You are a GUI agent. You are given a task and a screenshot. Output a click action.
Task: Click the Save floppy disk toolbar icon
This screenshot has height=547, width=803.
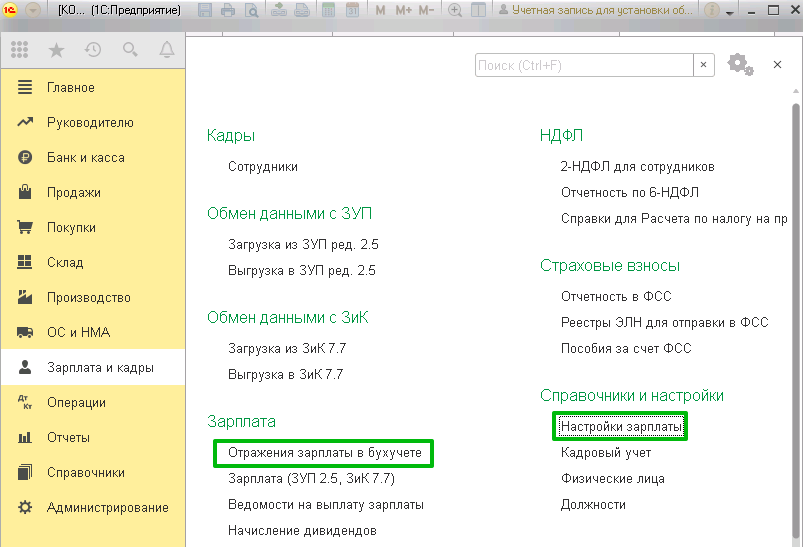[x=205, y=10]
